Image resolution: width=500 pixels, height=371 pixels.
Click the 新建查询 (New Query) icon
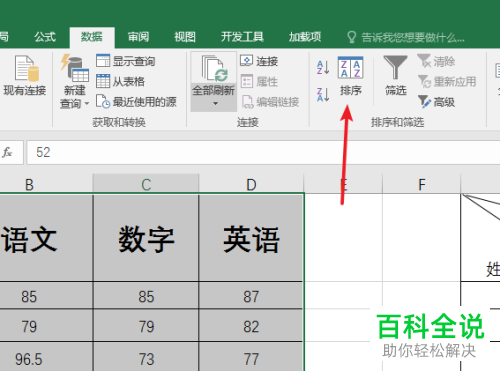point(75,69)
